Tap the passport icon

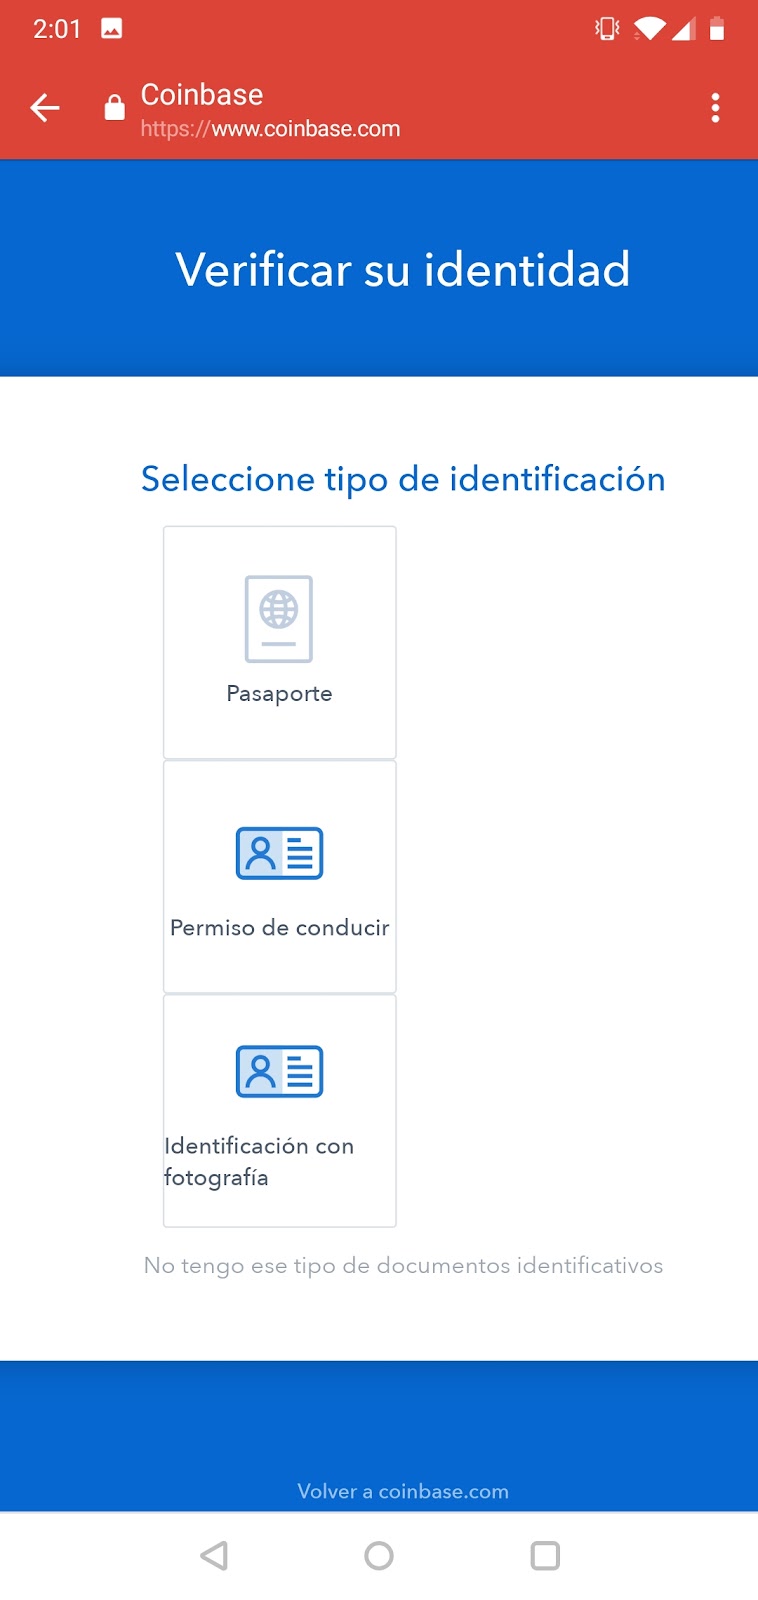[x=279, y=619]
